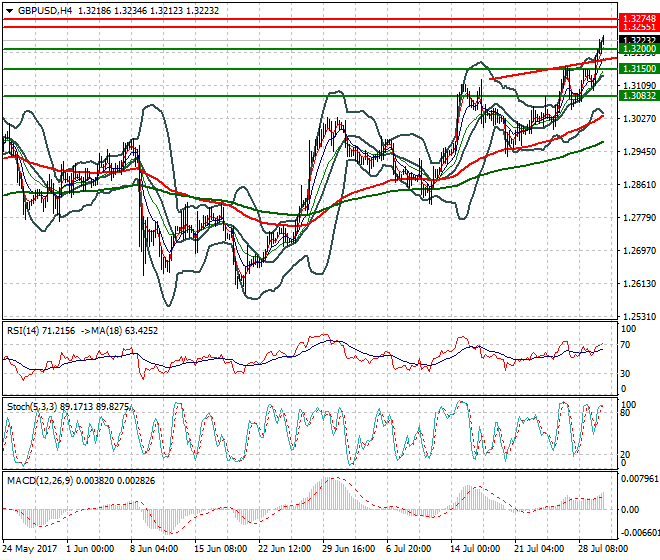The image size is (660, 560).
Task: Click the 1.28610 price scale value
Action: click(x=639, y=184)
